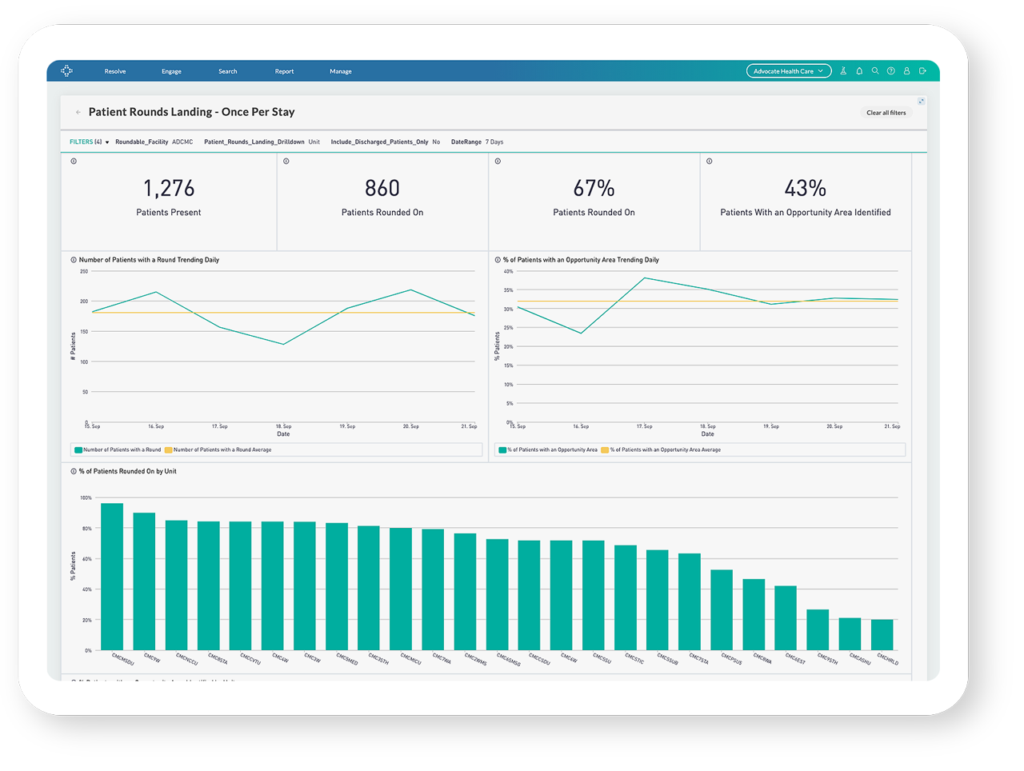Open the Engage navigation menu
This screenshot has width=1024, height=771.
click(171, 71)
